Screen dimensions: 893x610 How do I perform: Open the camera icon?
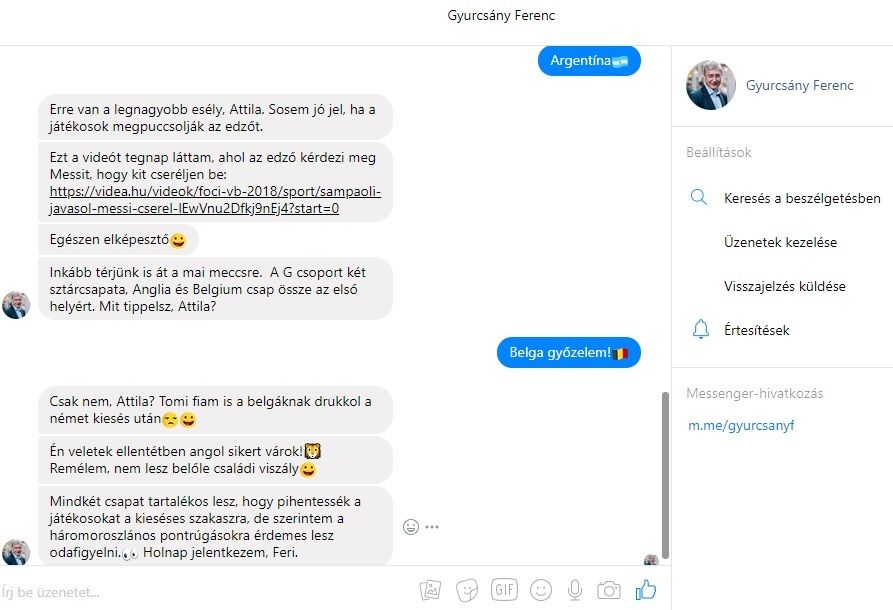pos(609,590)
